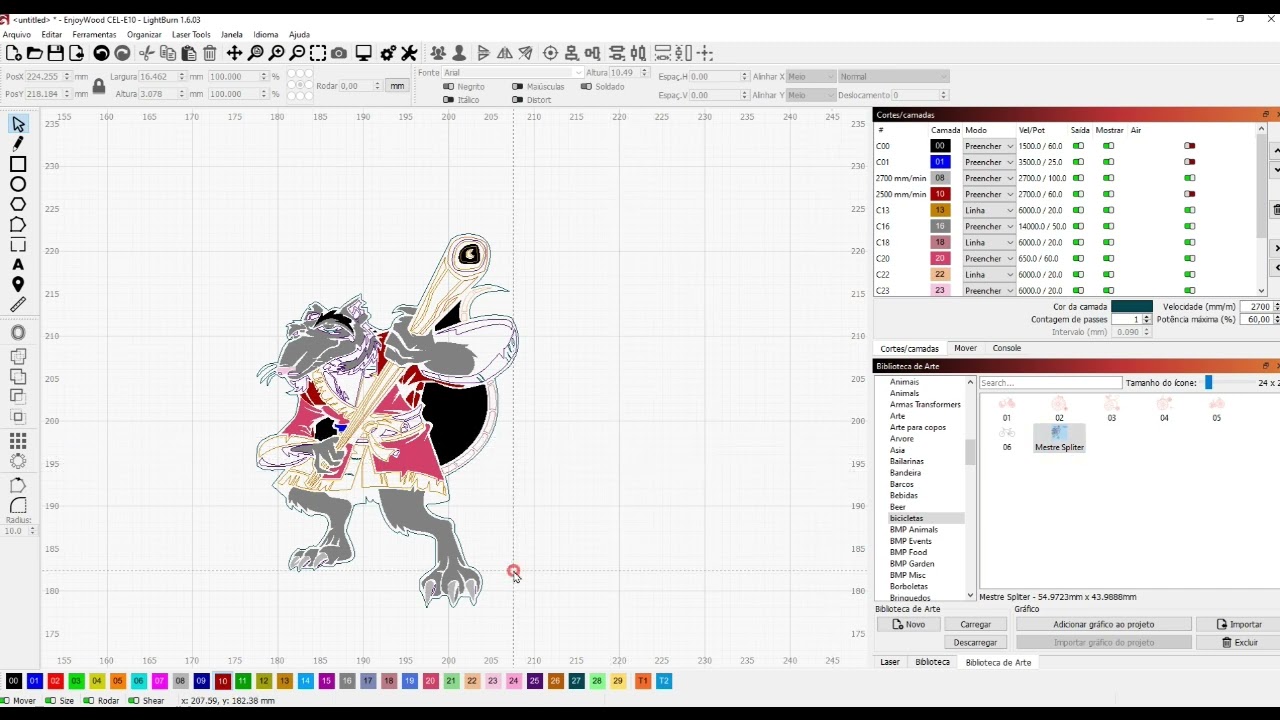
Task: Toggle the Soldado welded switch
Action: pyautogui.click(x=586, y=87)
